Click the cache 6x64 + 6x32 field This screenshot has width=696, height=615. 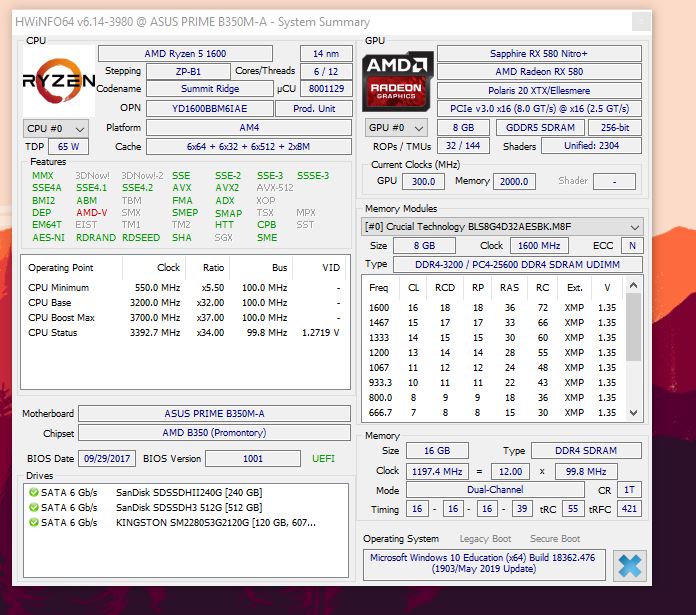click(x=249, y=146)
